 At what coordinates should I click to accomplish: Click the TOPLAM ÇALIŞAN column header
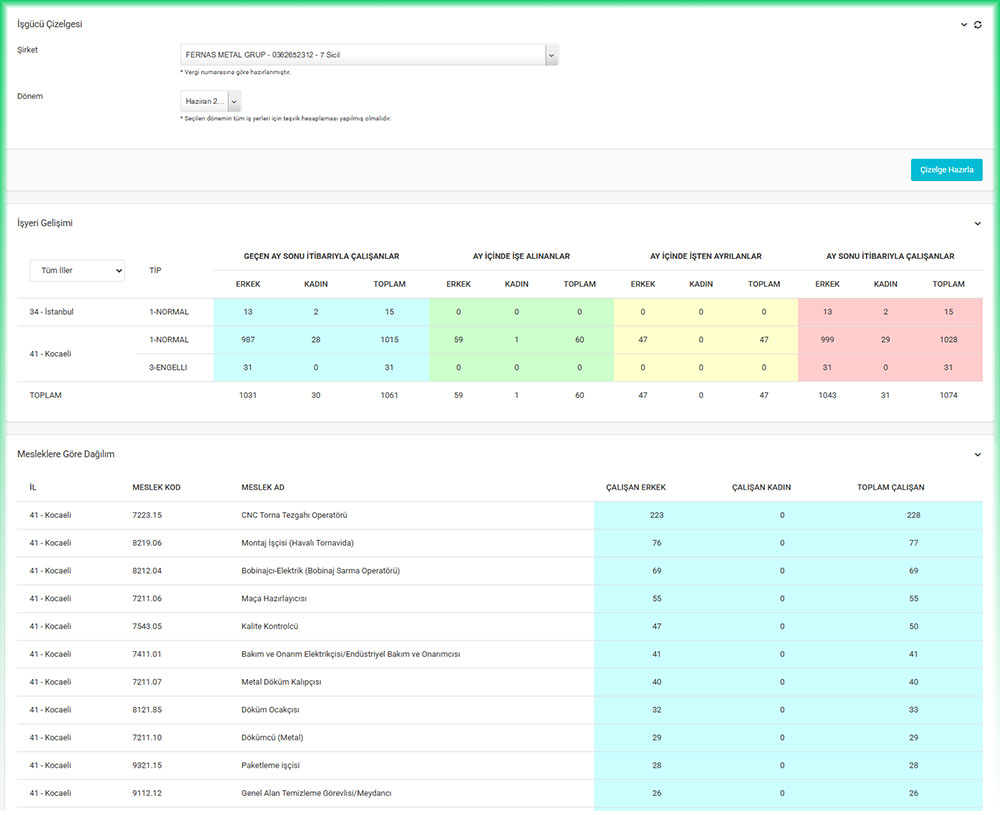coord(891,487)
